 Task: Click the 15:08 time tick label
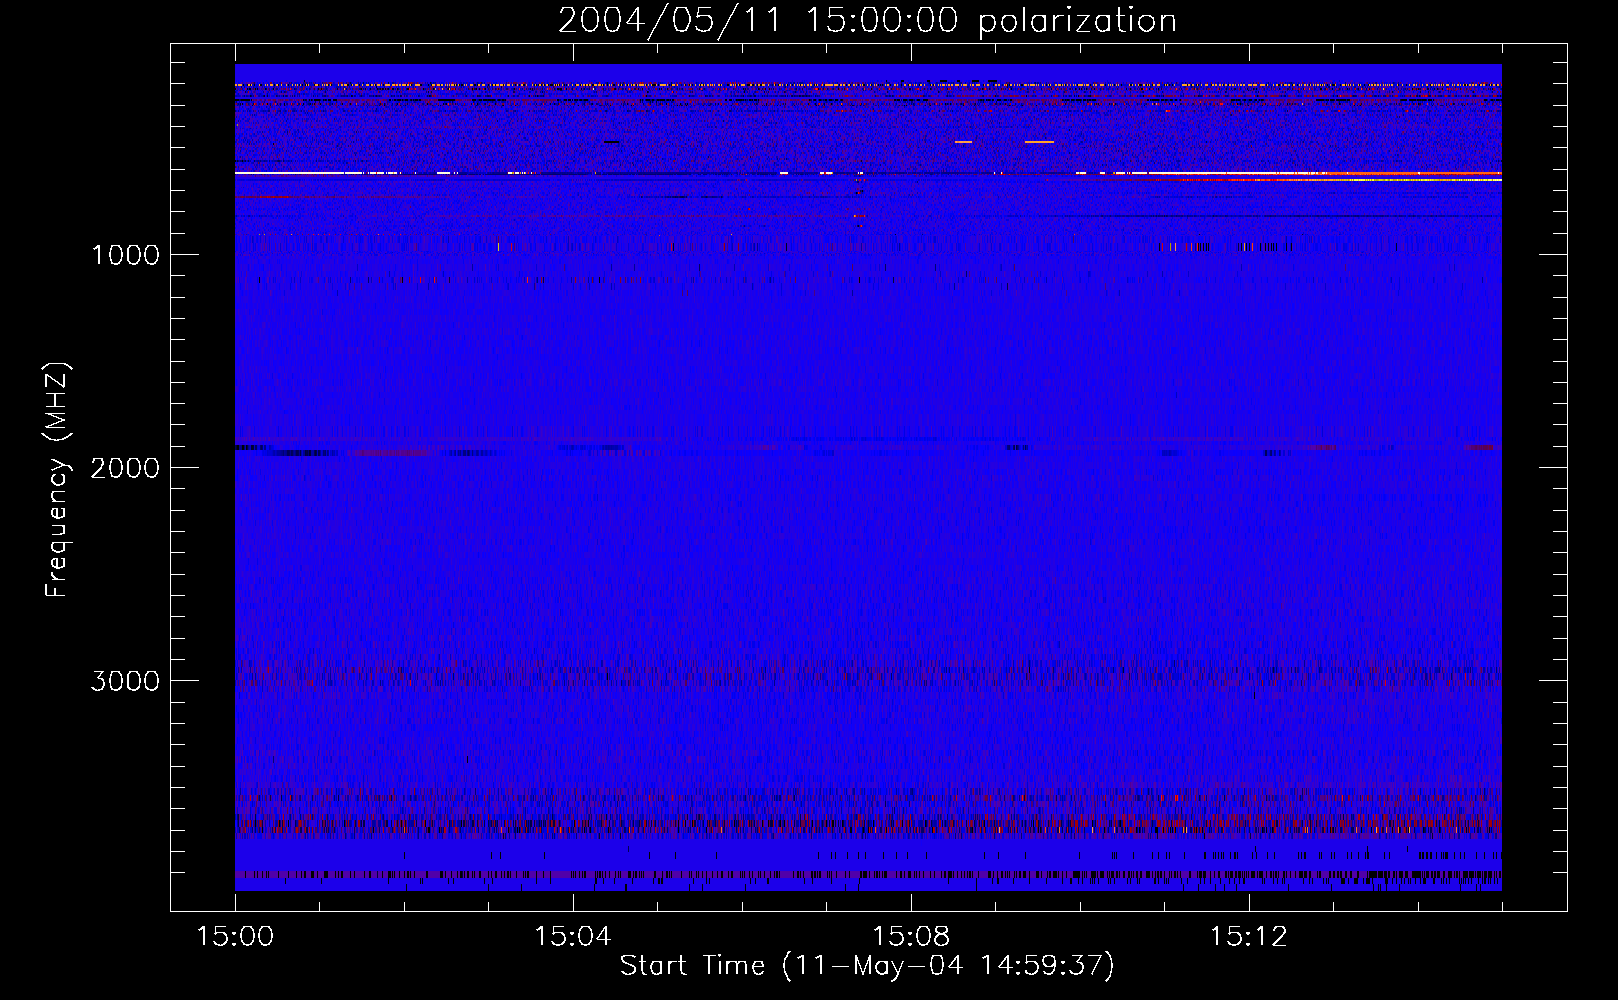click(x=910, y=936)
